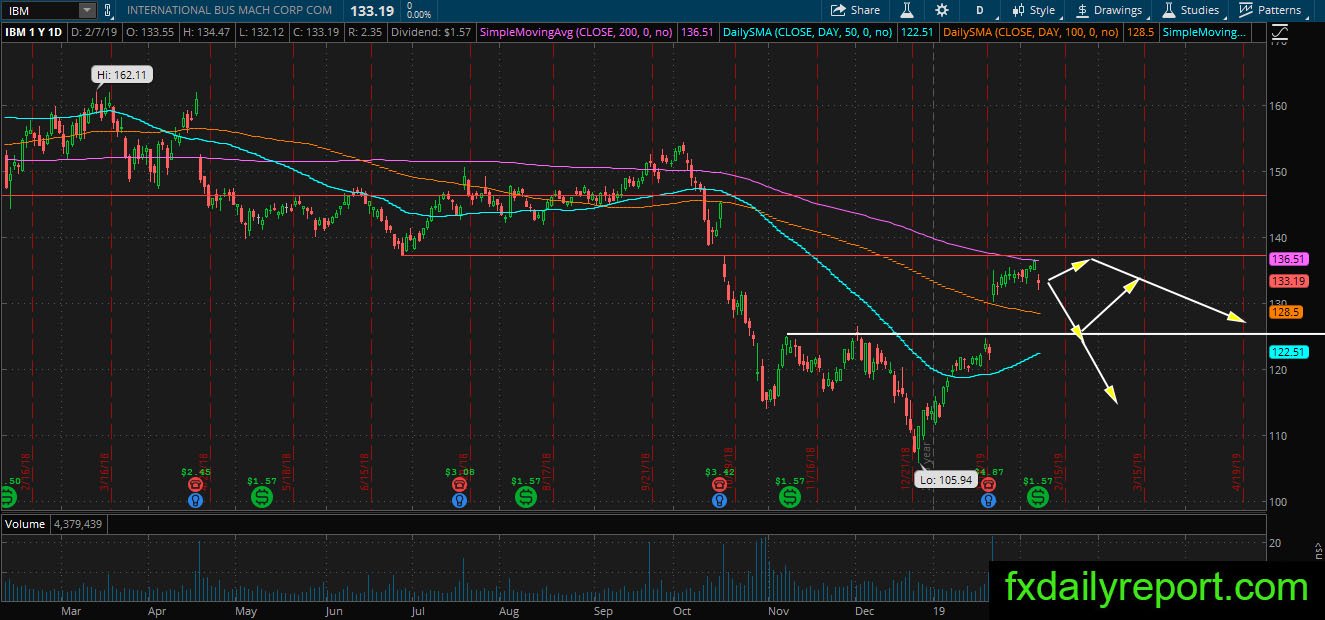Click the November $1.57 dividend icon
1325x620 pixels.
tap(789, 495)
